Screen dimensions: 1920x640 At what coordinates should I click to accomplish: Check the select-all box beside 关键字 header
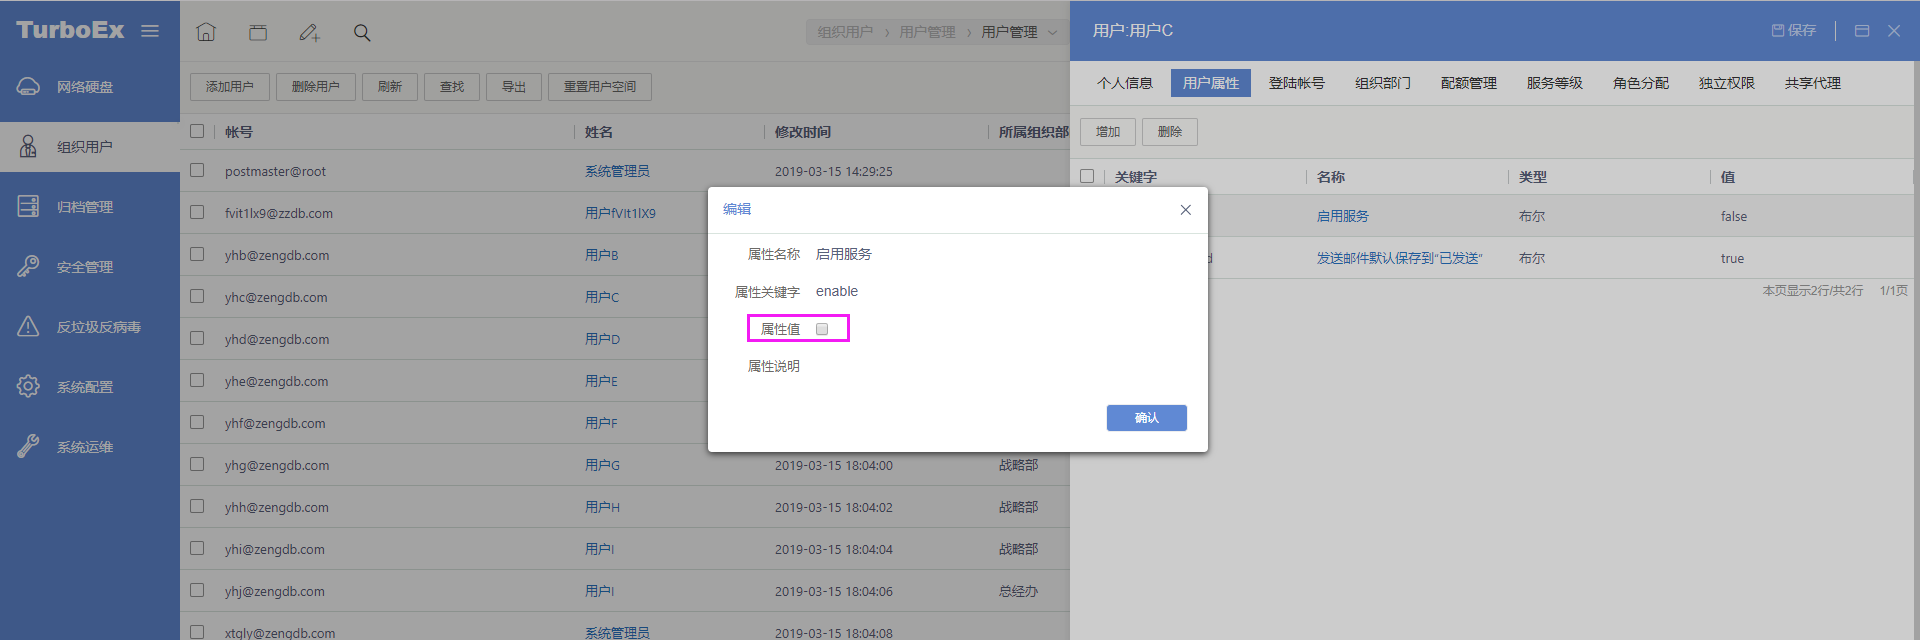[1087, 177]
